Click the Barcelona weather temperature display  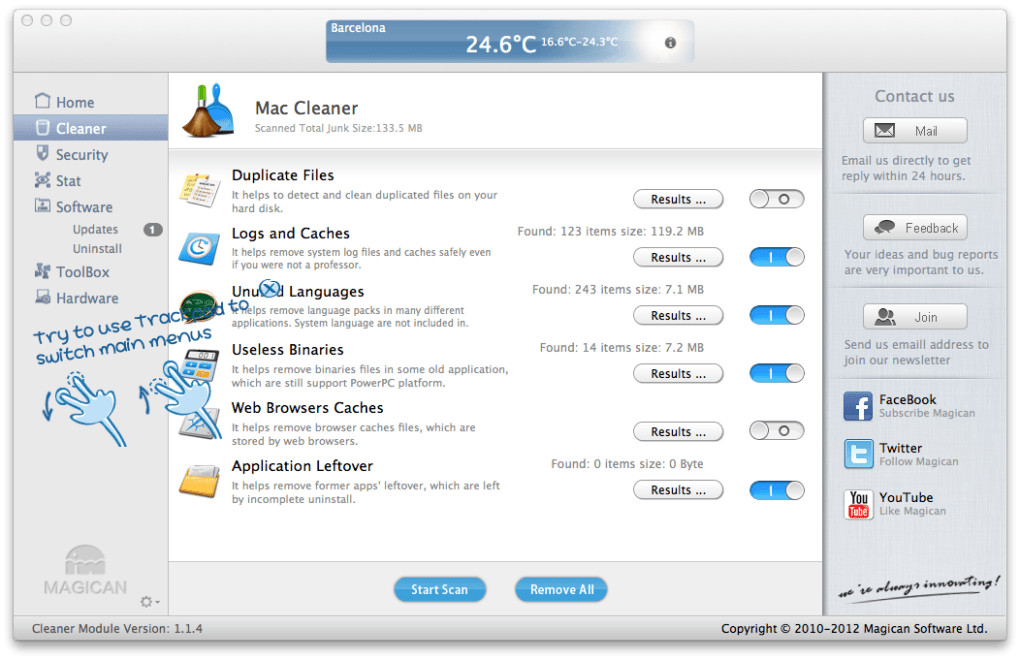[501, 44]
